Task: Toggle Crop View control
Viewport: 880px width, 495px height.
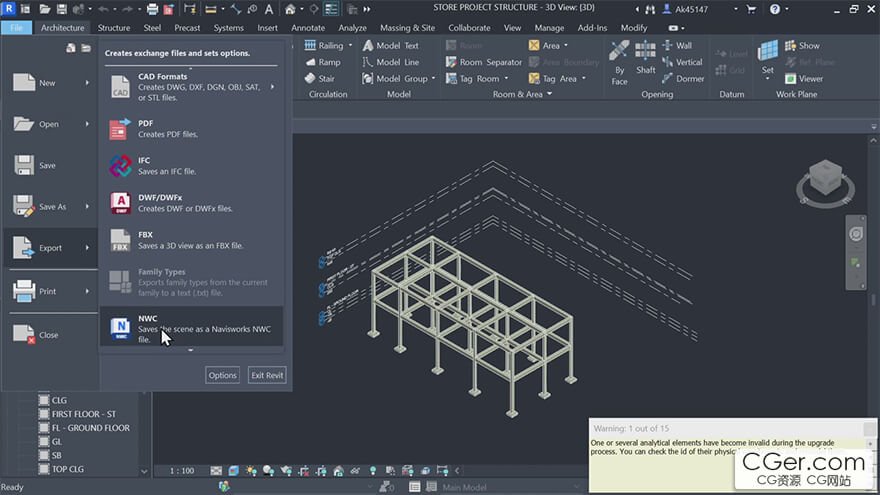Action: 304,471
